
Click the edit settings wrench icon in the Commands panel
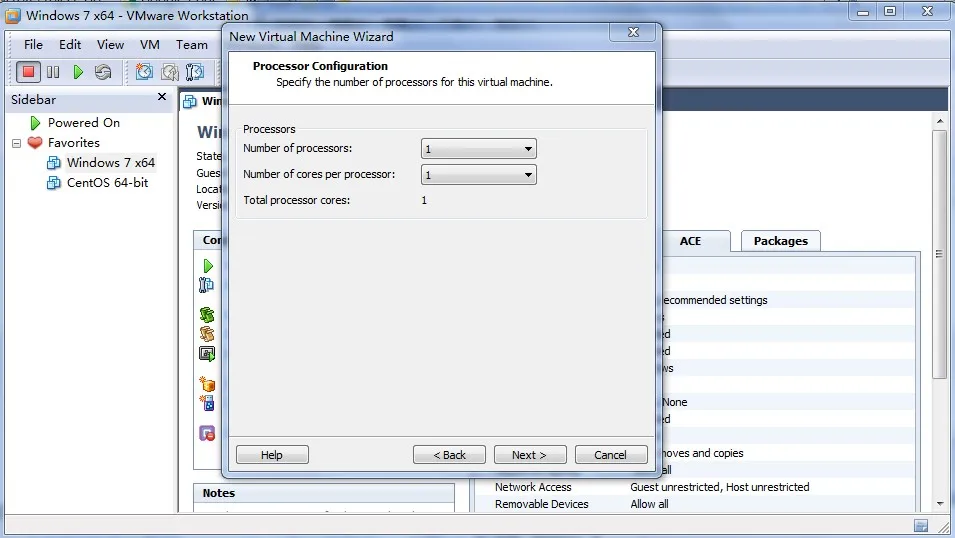(206, 285)
